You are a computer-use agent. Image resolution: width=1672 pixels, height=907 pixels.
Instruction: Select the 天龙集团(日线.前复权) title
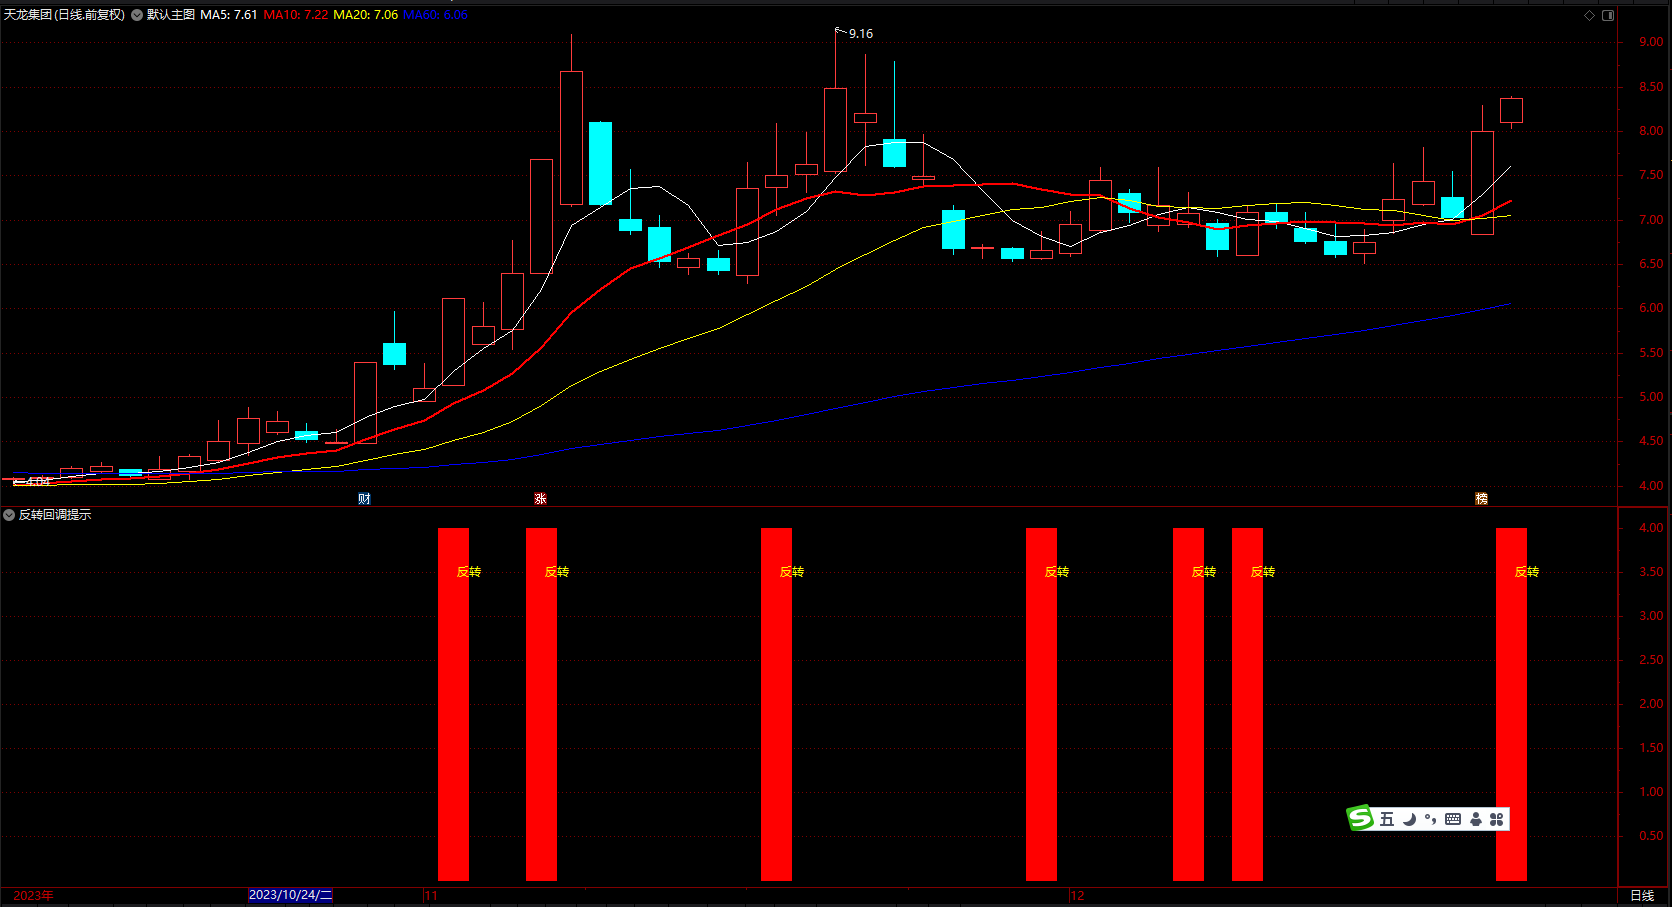tap(65, 15)
